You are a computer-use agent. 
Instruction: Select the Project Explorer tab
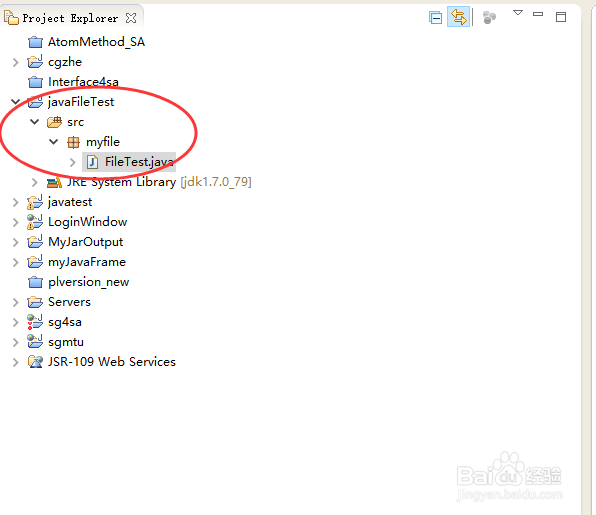pos(70,18)
